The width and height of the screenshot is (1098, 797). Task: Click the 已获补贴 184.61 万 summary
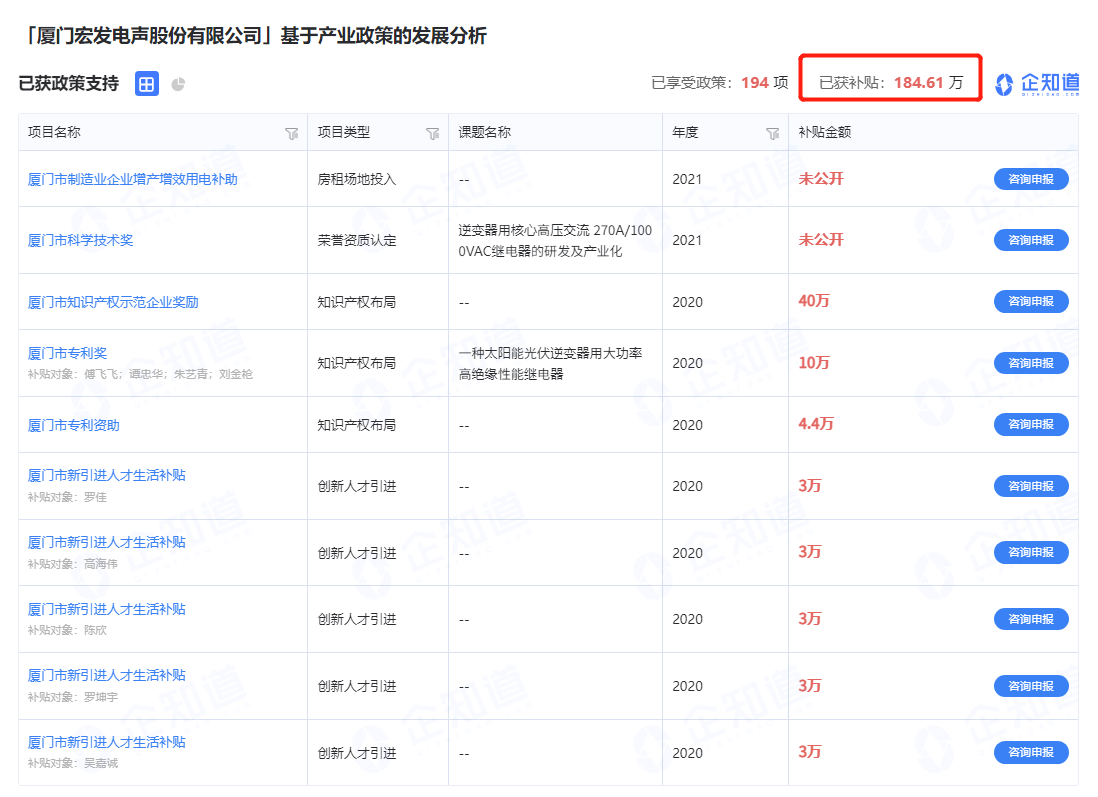[x=891, y=83]
